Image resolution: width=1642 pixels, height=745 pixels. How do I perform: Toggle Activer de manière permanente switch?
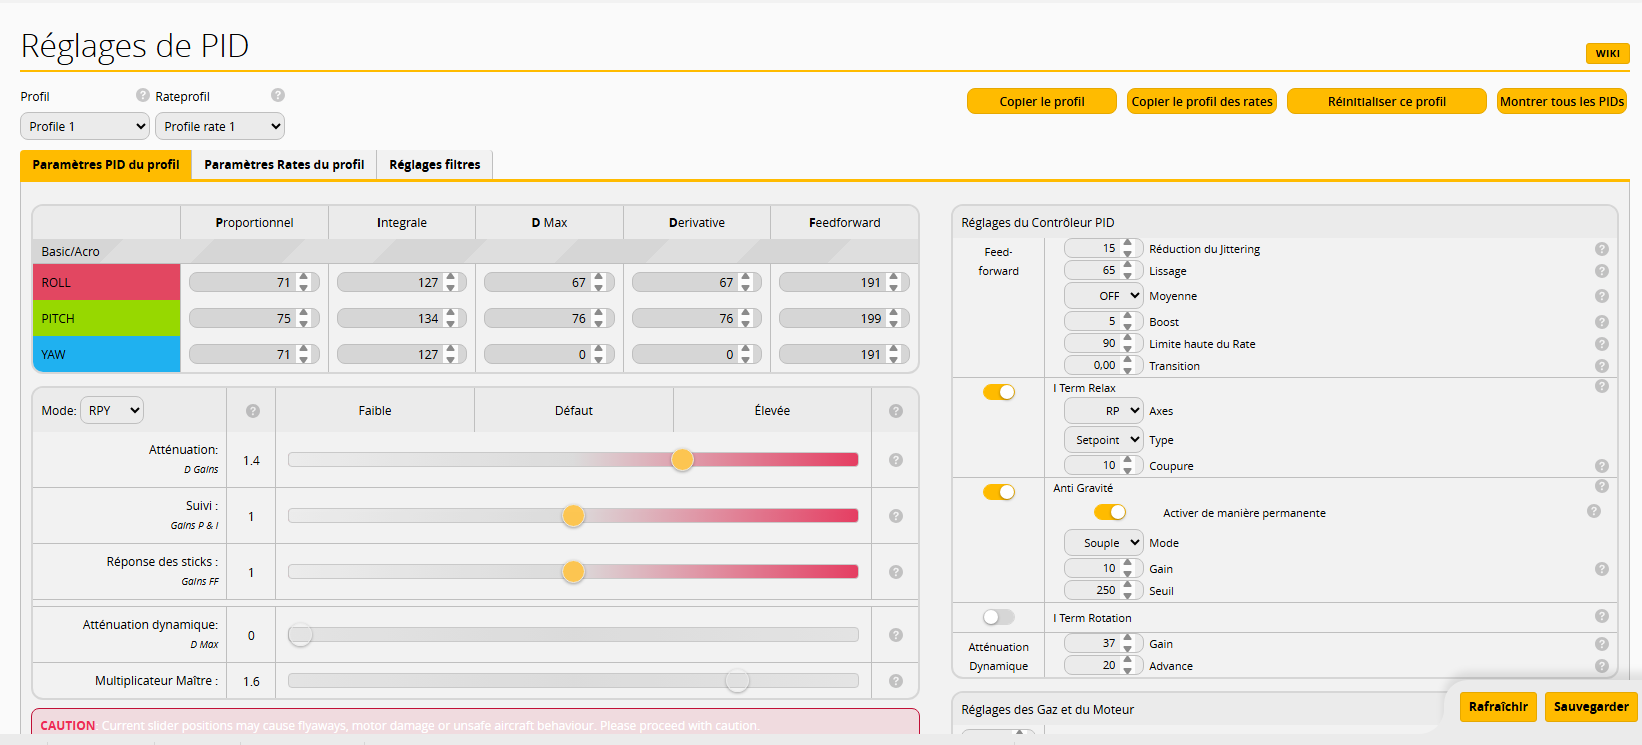[1109, 512]
